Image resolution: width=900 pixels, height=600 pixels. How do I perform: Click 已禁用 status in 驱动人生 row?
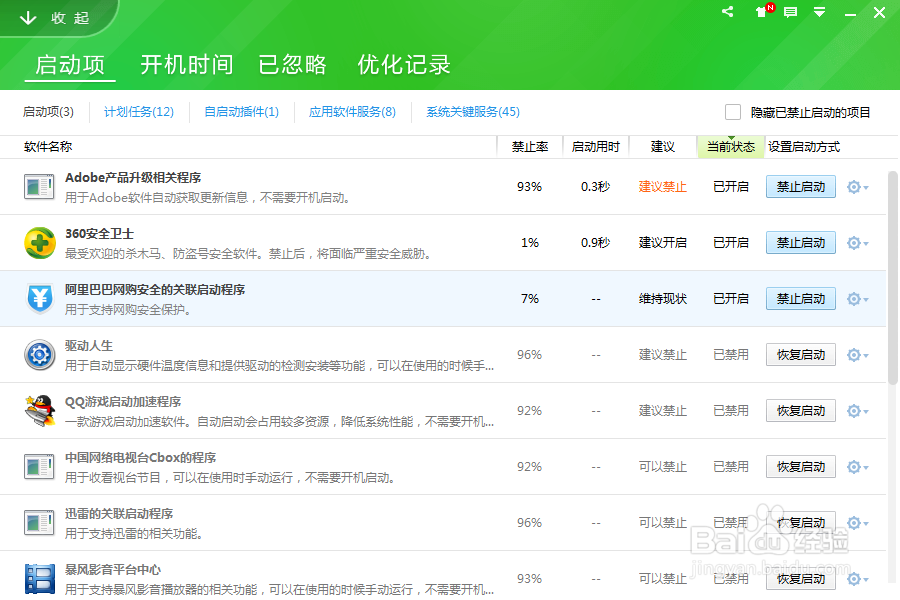(x=731, y=355)
